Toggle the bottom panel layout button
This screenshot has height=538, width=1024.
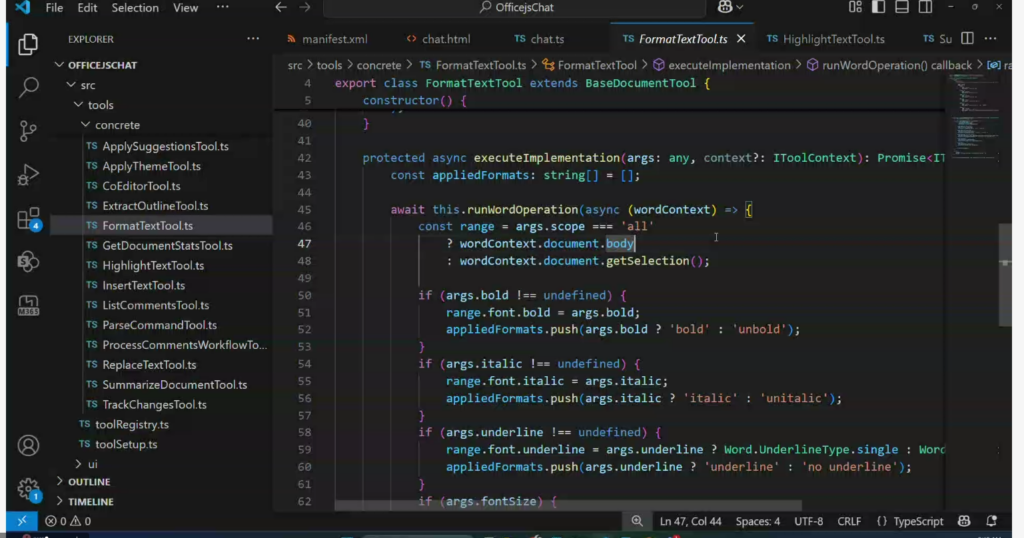[x=901, y=7]
